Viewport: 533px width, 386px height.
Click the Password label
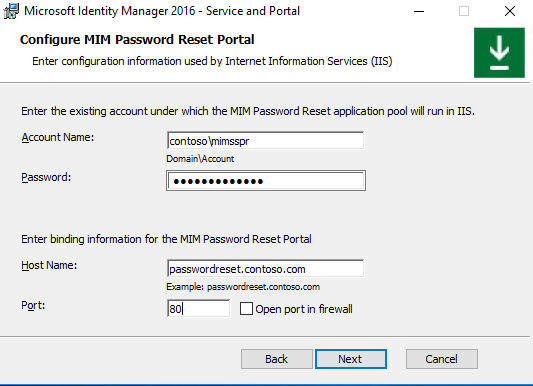coord(46,177)
